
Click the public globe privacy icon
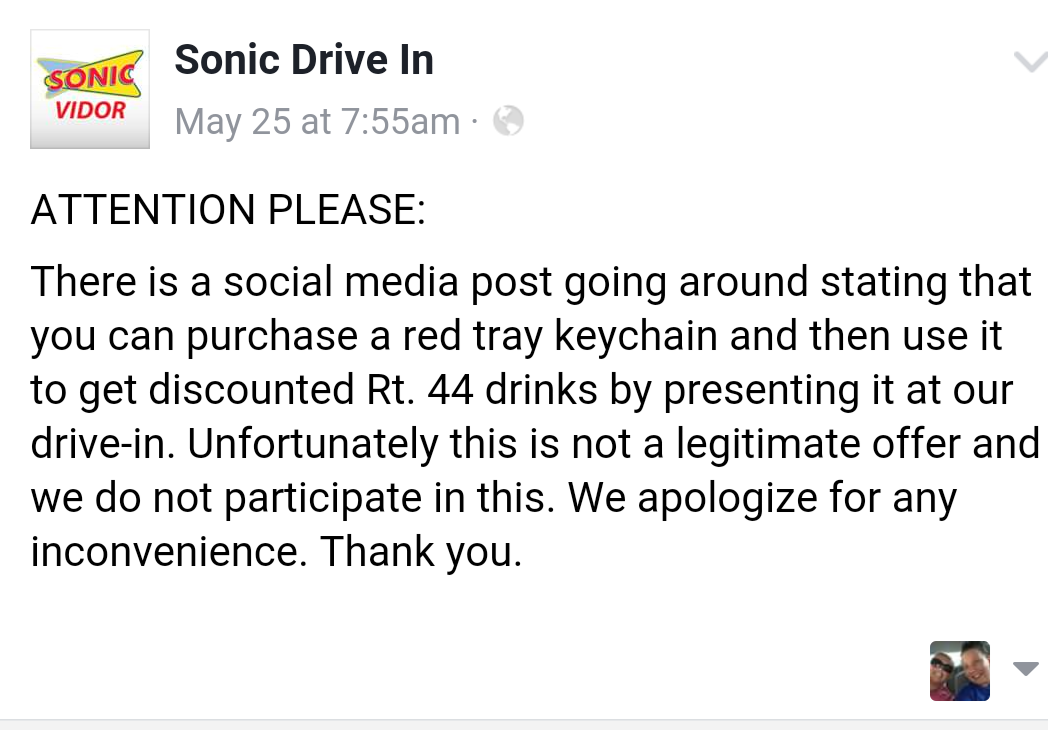[508, 121]
